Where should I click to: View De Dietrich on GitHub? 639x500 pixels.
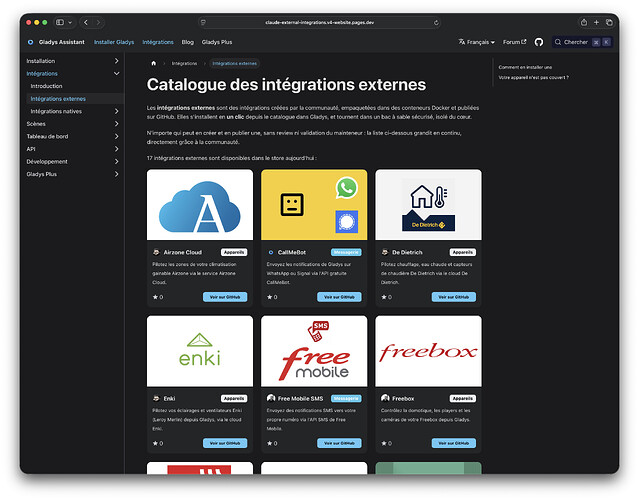(x=454, y=297)
